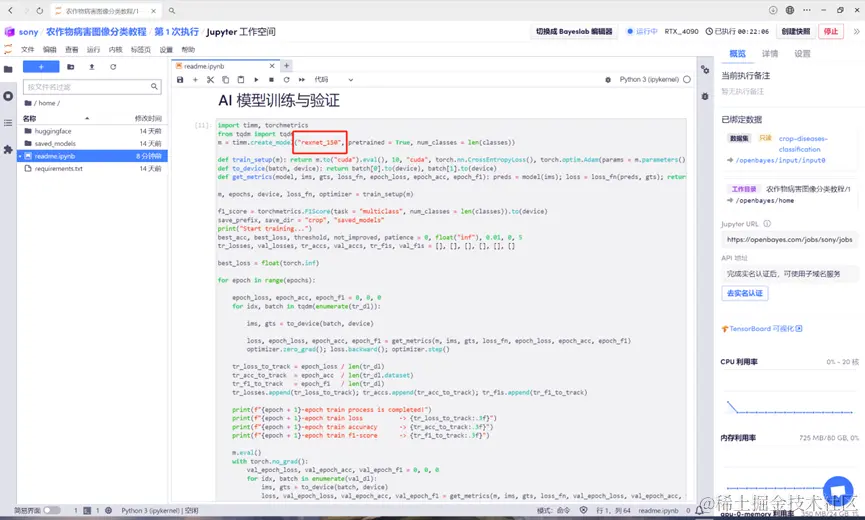Image resolution: width=865 pixels, height=520 pixels.
Task: Cut the selected cell with scissors
Action: 210,79
